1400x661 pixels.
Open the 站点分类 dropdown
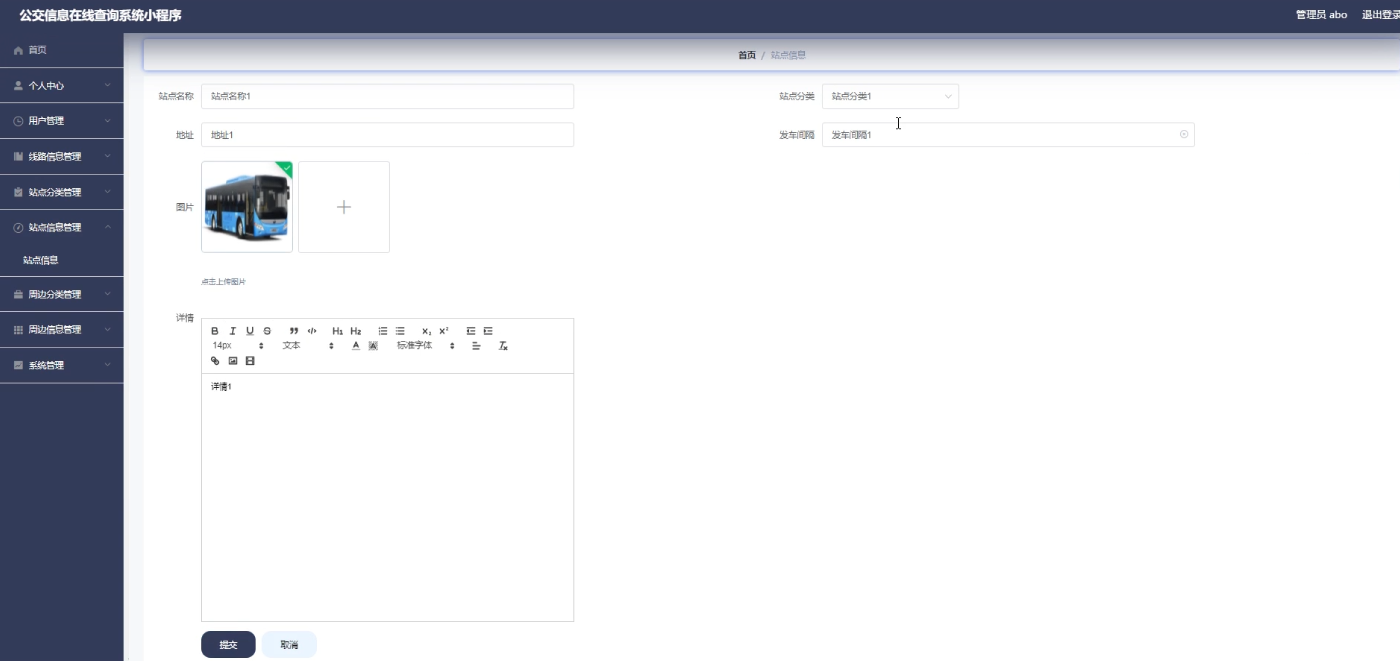[x=890, y=96]
